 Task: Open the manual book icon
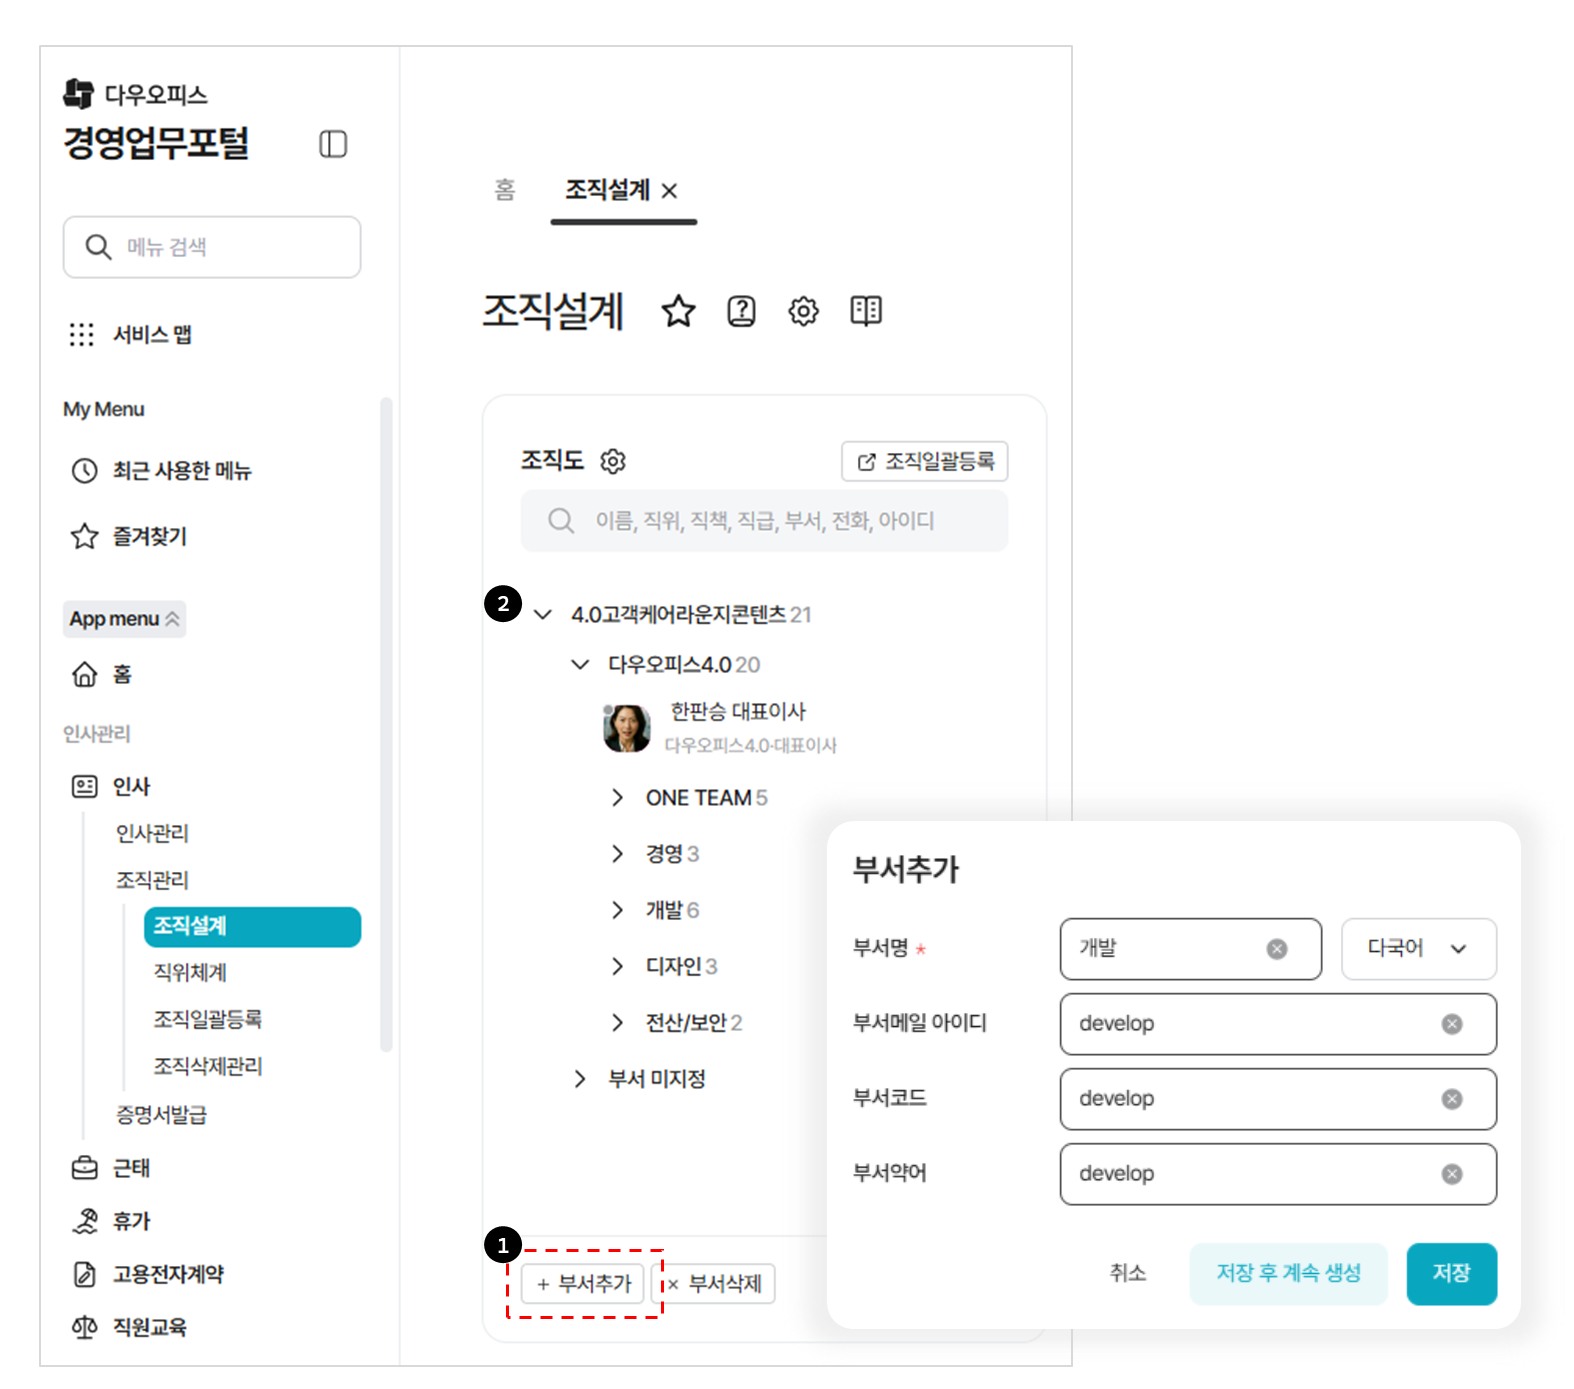pos(865,312)
